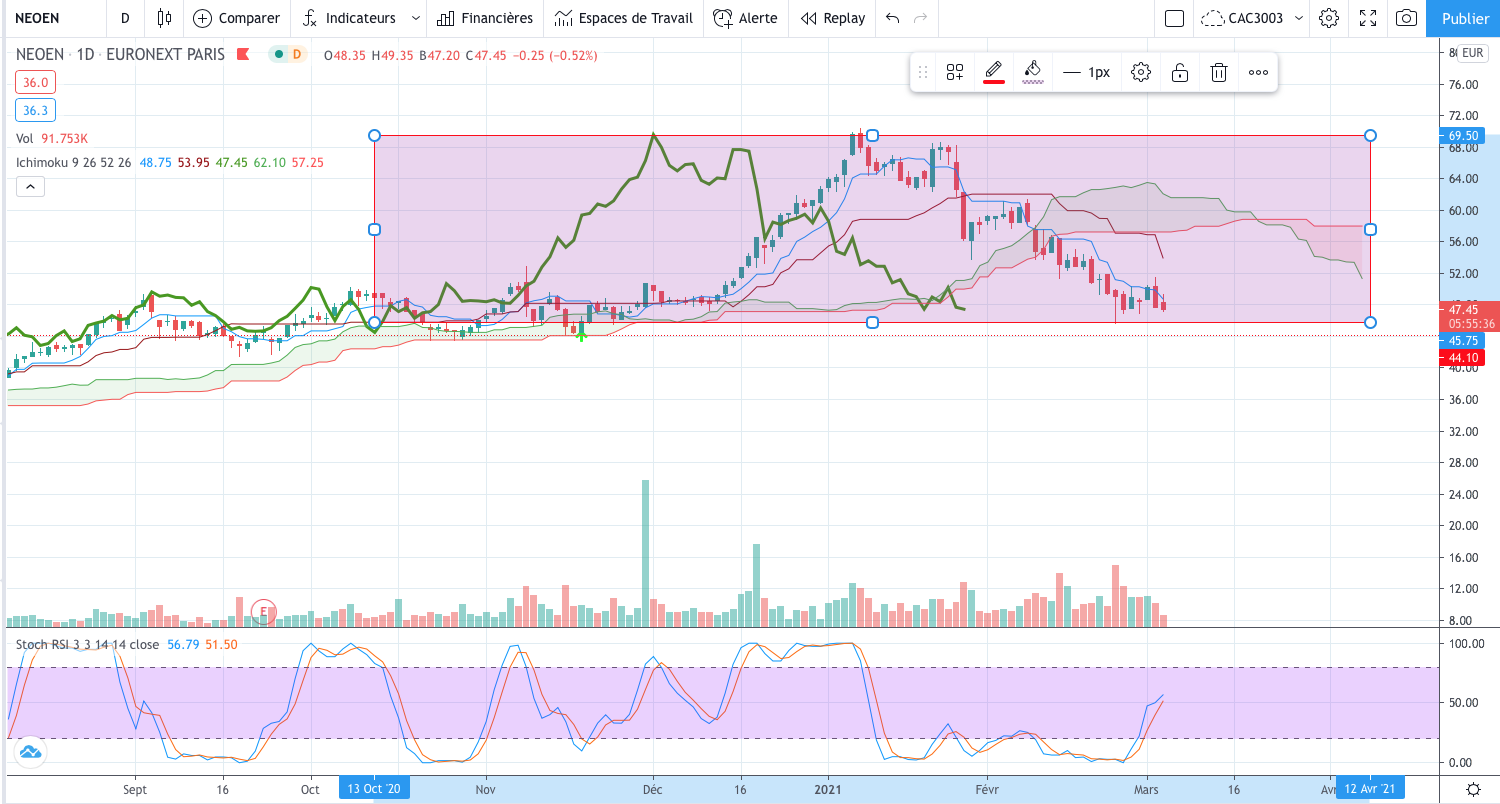
Task: Open the candlestick chart style picker
Action: point(165,18)
